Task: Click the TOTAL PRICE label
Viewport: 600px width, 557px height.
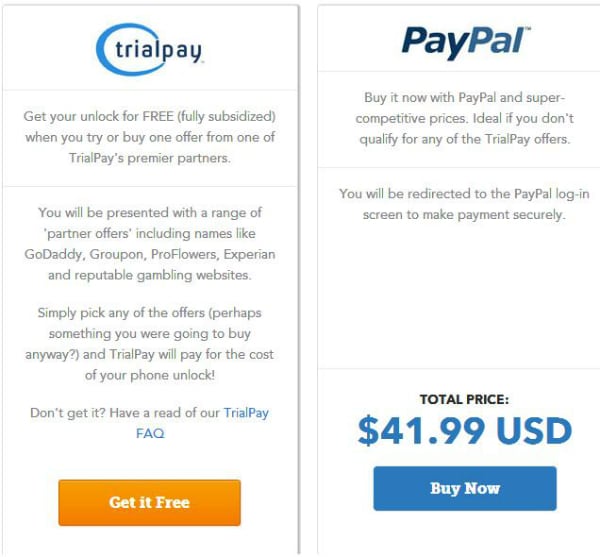Action: click(x=465, y=399)
